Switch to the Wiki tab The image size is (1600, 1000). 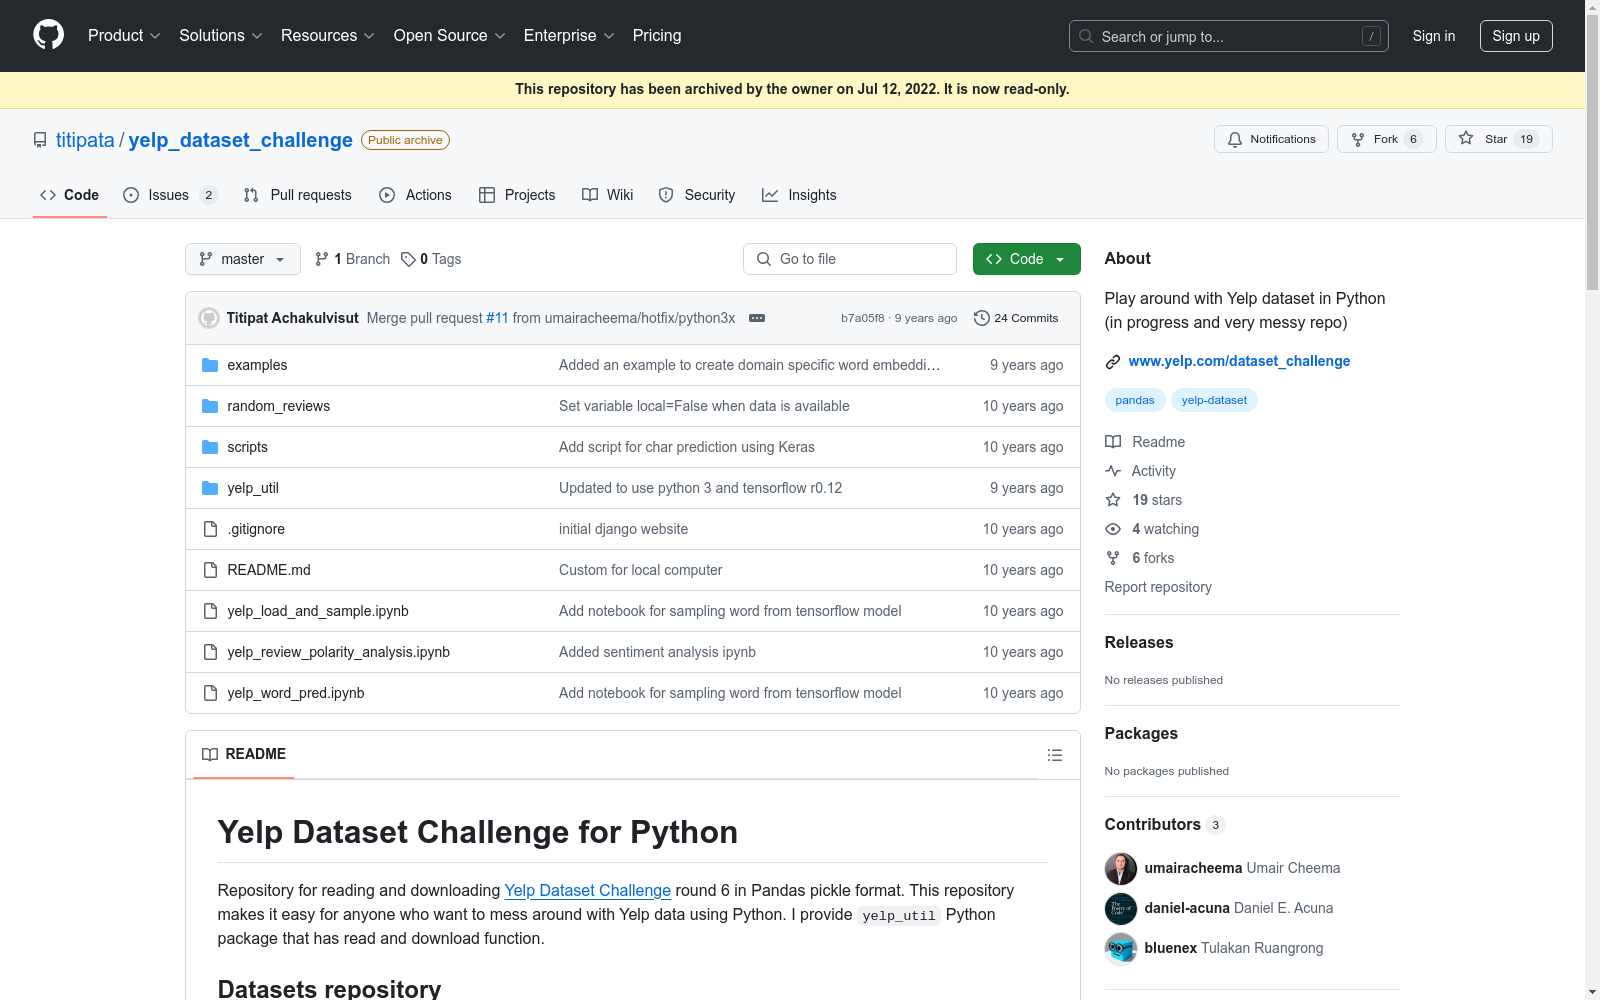[608, 195]
